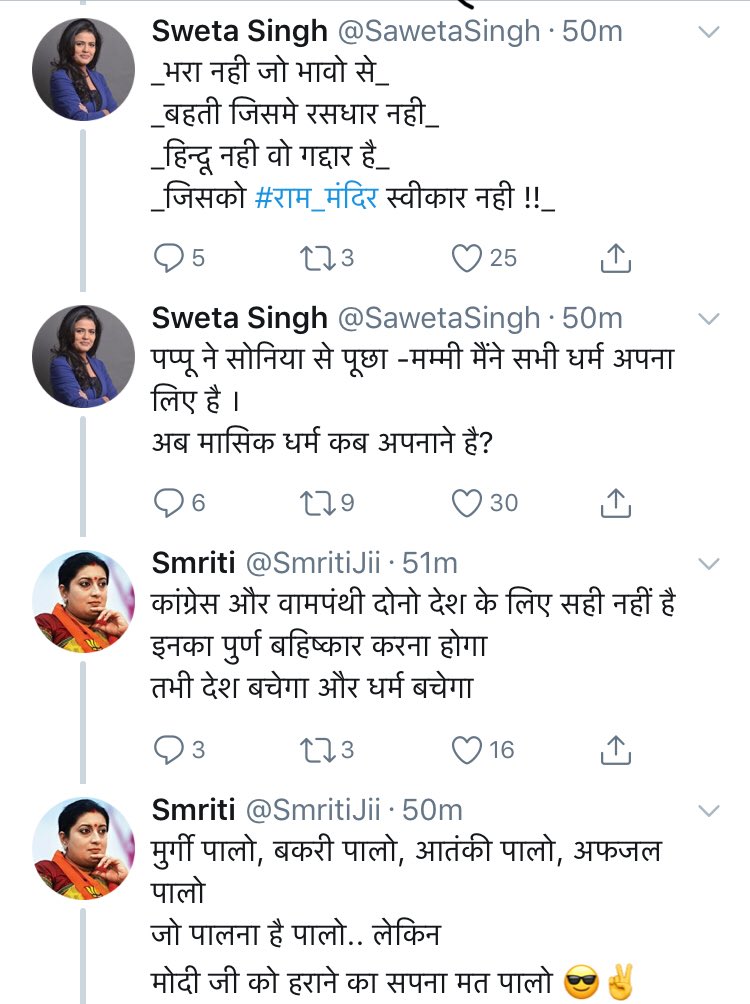750x1004 pixels.
Task: Like the tweet with 25 likes
Action: [x=466, y=258]
